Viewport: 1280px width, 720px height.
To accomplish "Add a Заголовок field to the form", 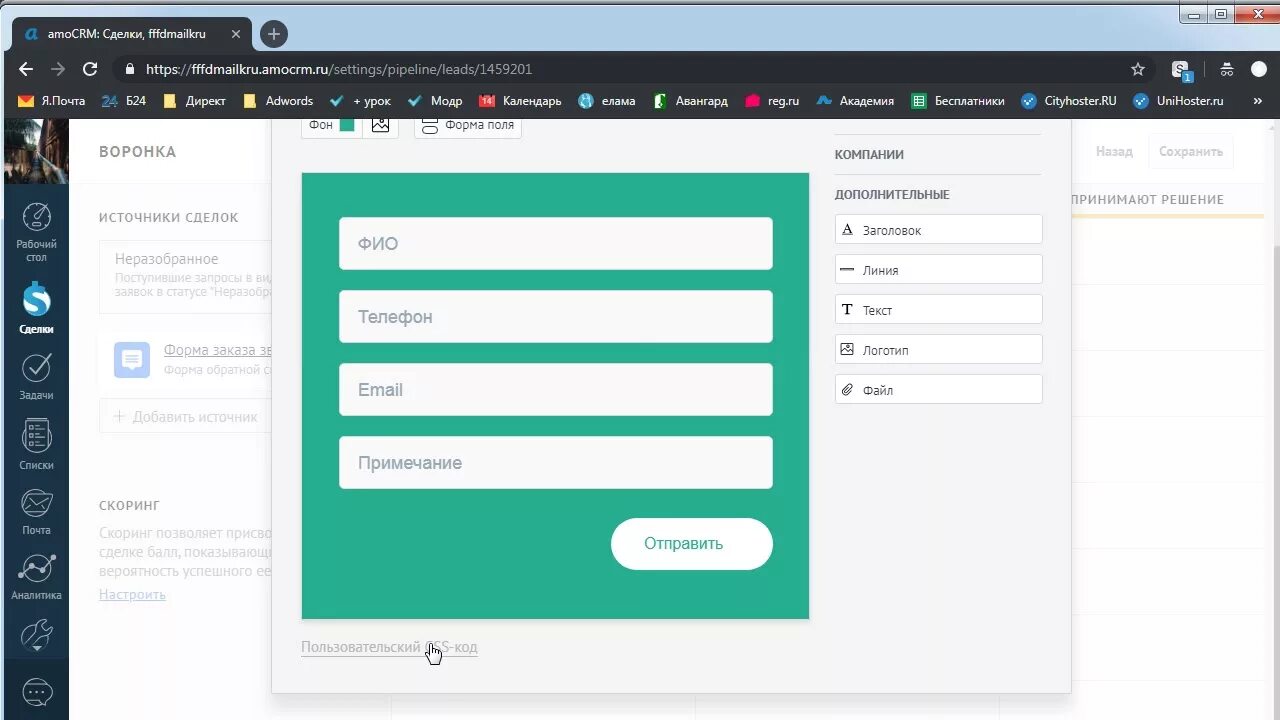I will 938,229.
